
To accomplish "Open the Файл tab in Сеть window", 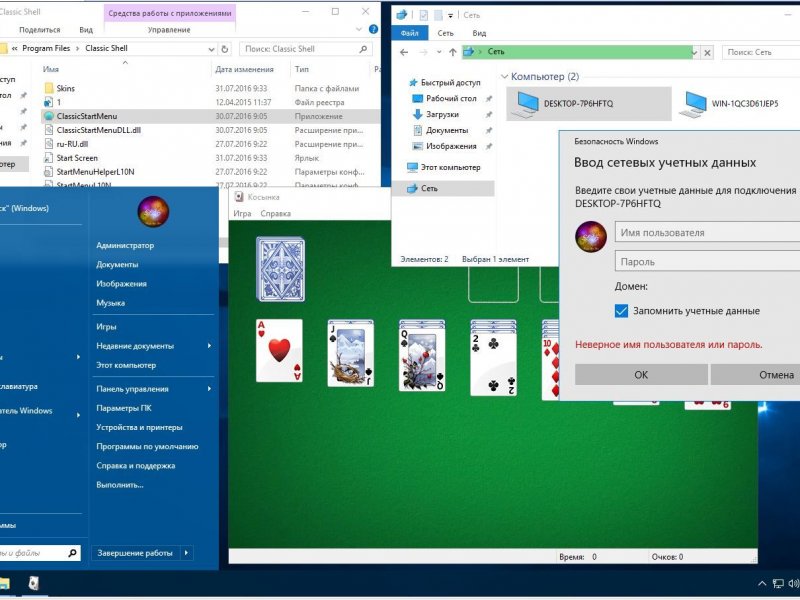I will 410,33.
